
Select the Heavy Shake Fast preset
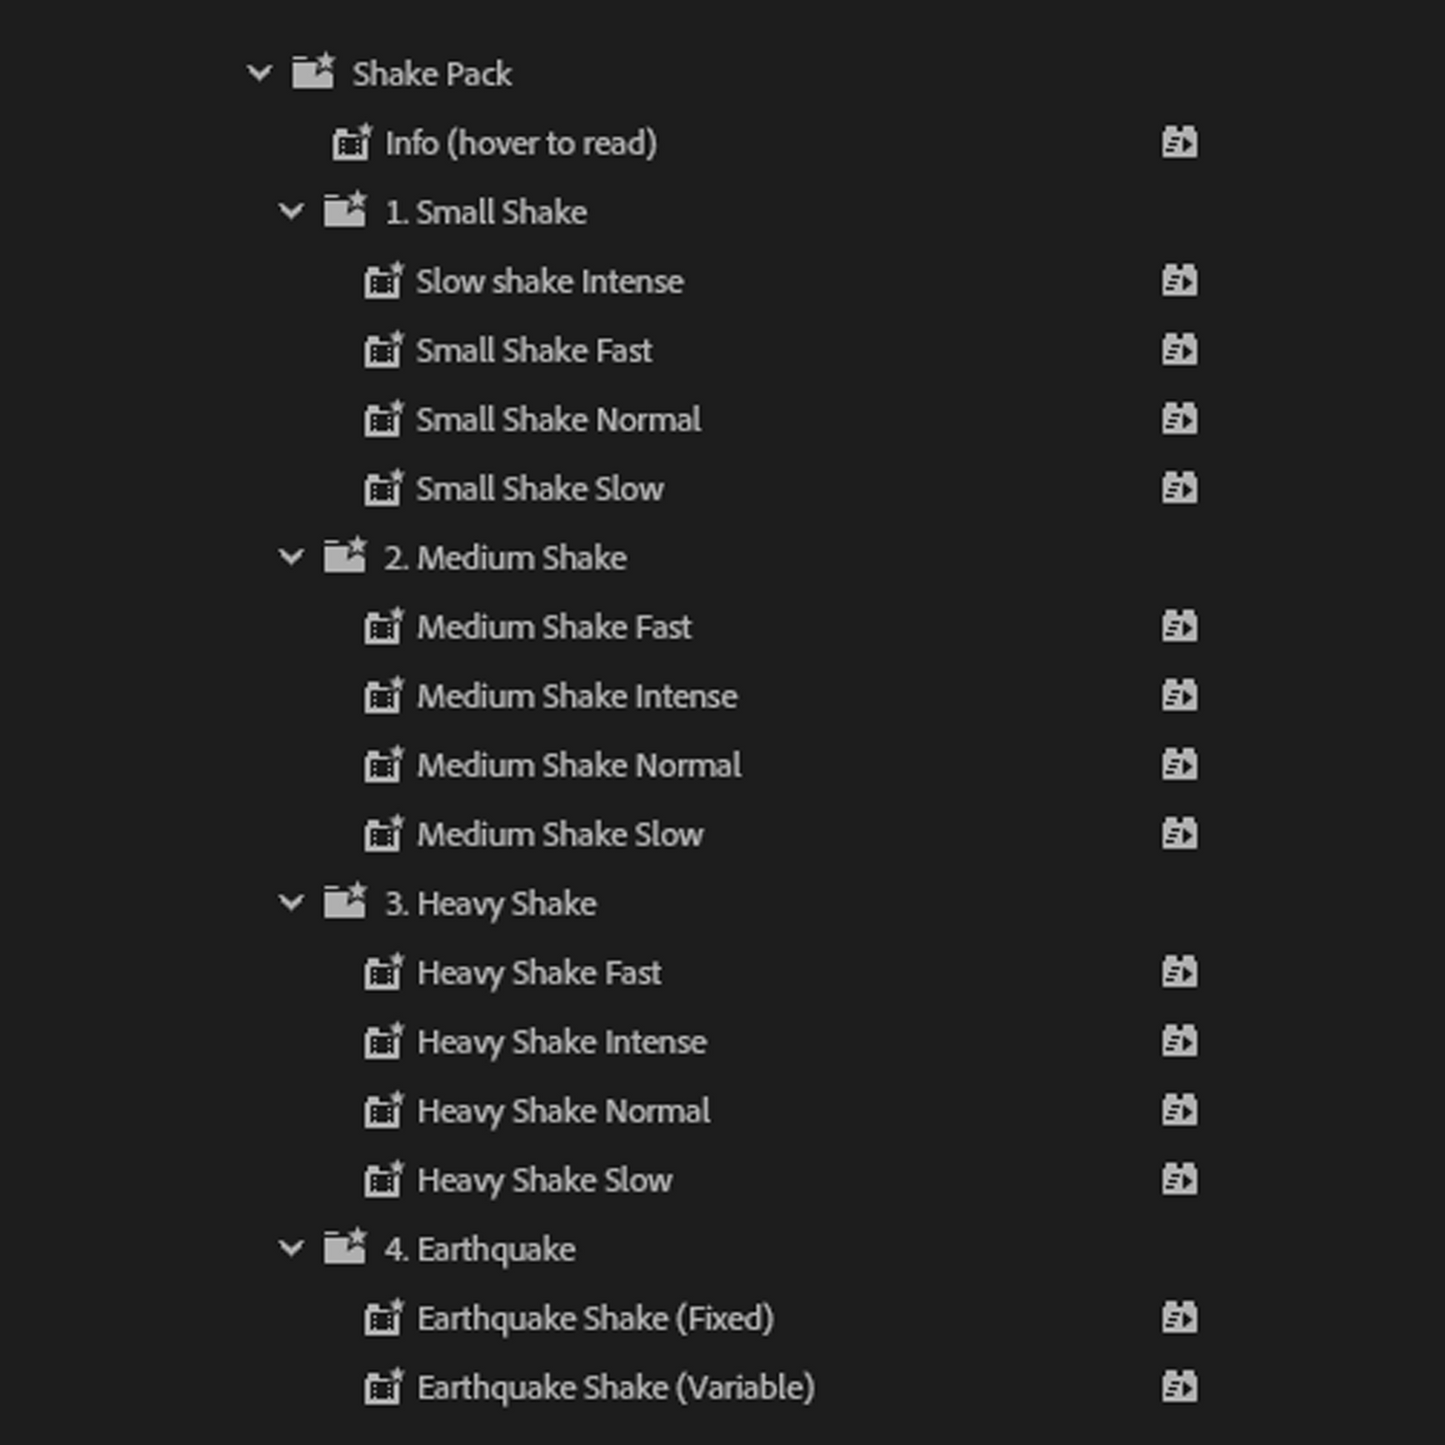coord(539,973)
